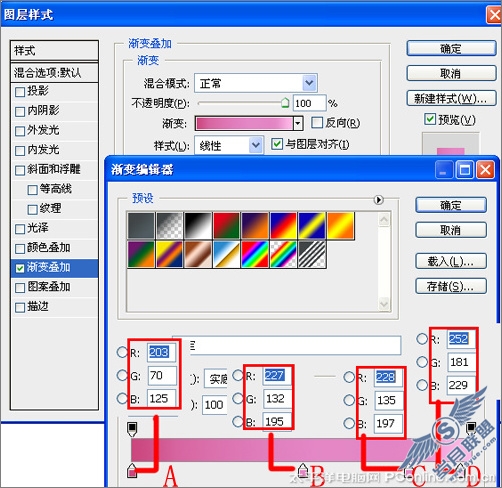Click the presets scrollbar up arrow

[x=384, y=219]
